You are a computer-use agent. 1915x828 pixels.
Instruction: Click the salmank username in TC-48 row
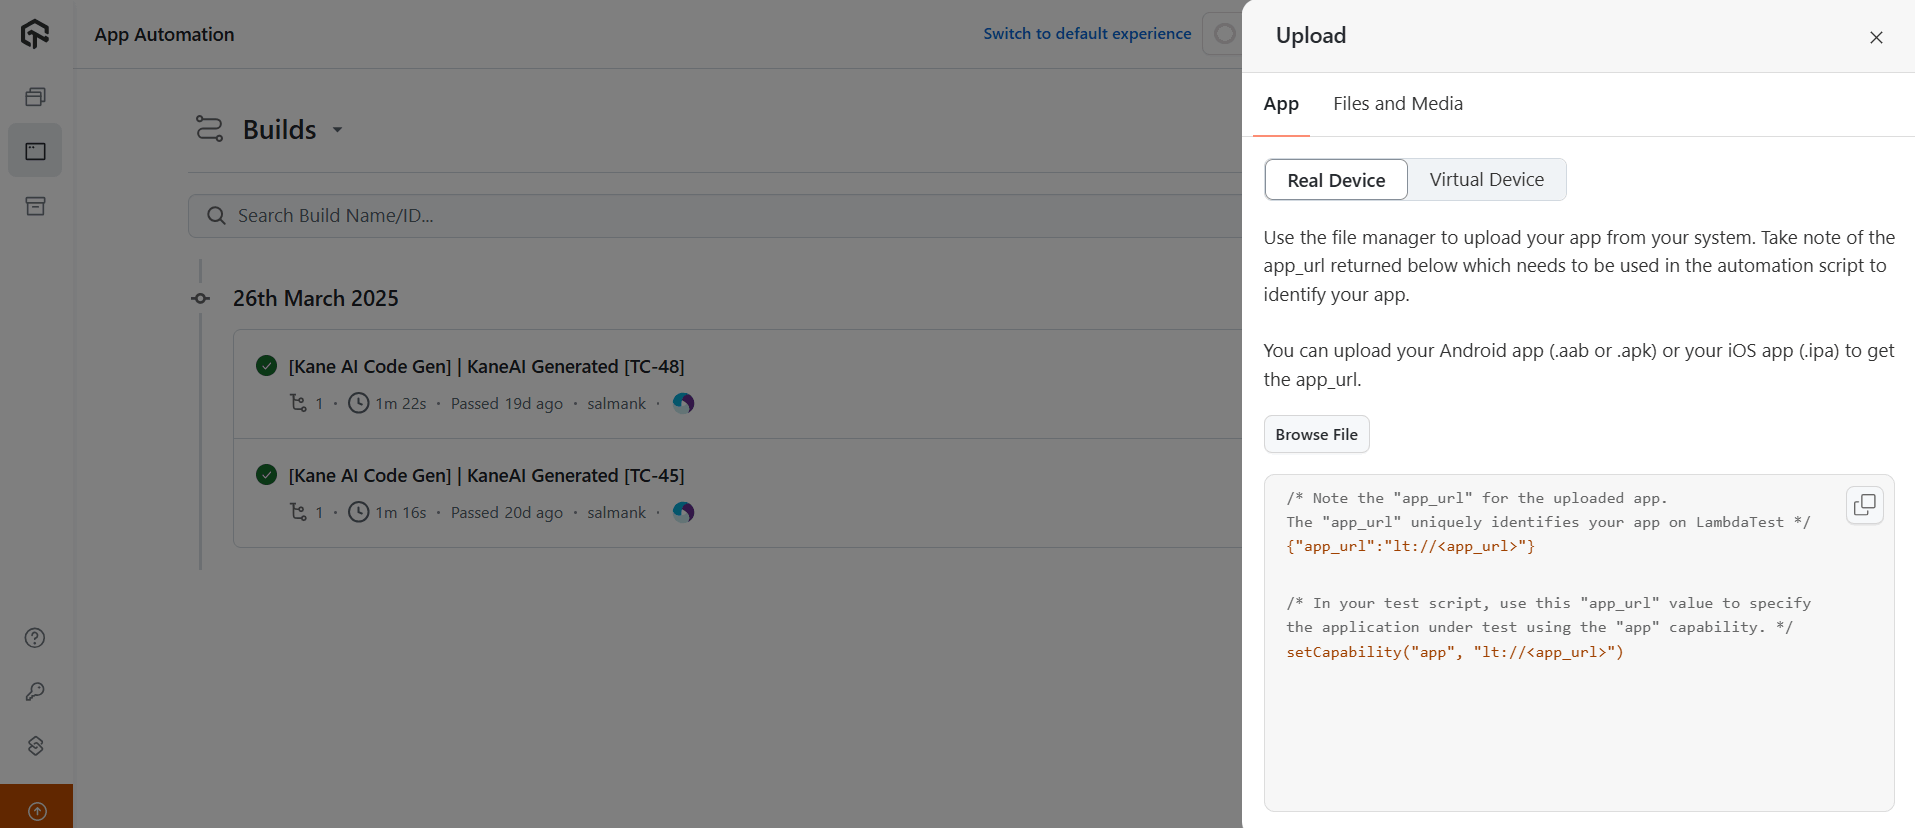coord(616,403)
